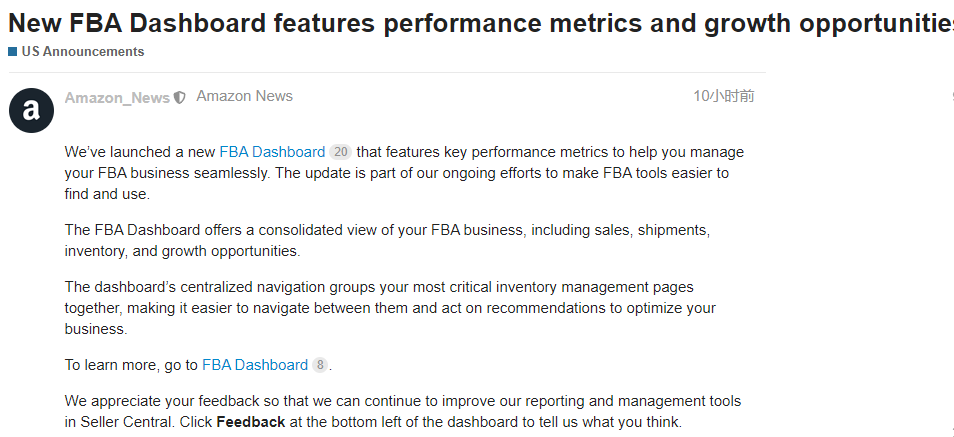Click the gray 'Amazon News' user title

click(245, 96)
